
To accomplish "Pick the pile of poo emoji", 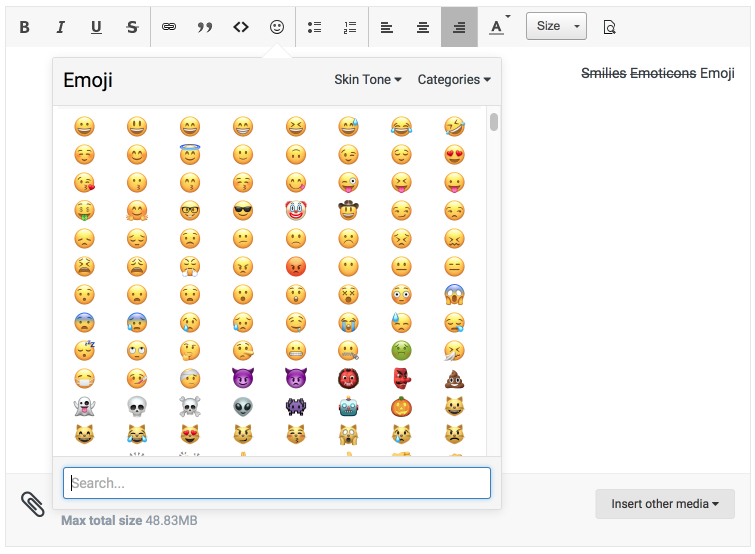I will pos(454,378).
